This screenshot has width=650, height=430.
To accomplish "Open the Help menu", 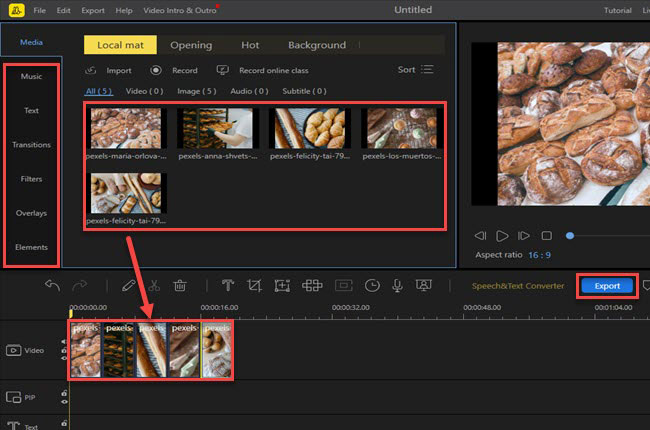I will pos(124,10).
